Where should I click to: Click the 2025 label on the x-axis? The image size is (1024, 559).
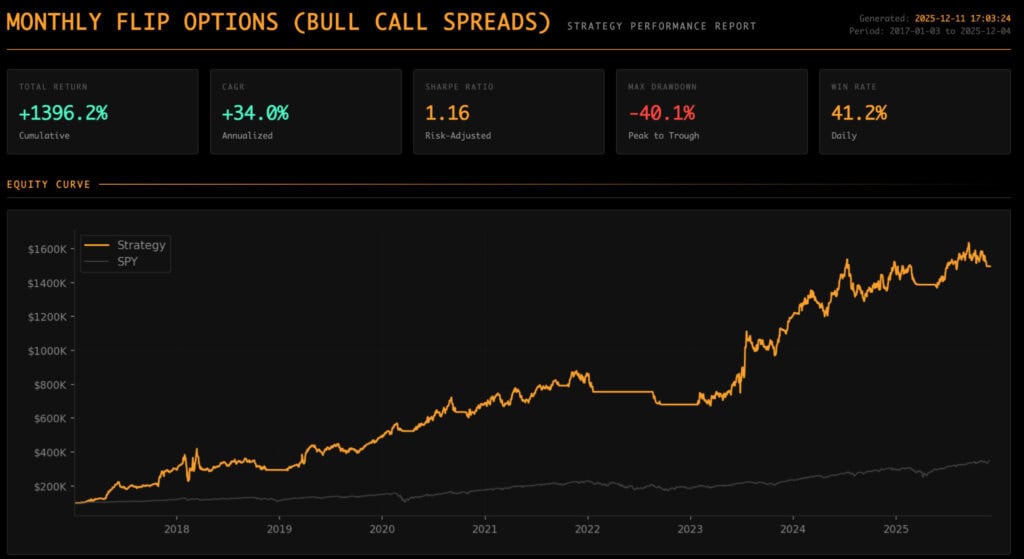click(895, 528)
